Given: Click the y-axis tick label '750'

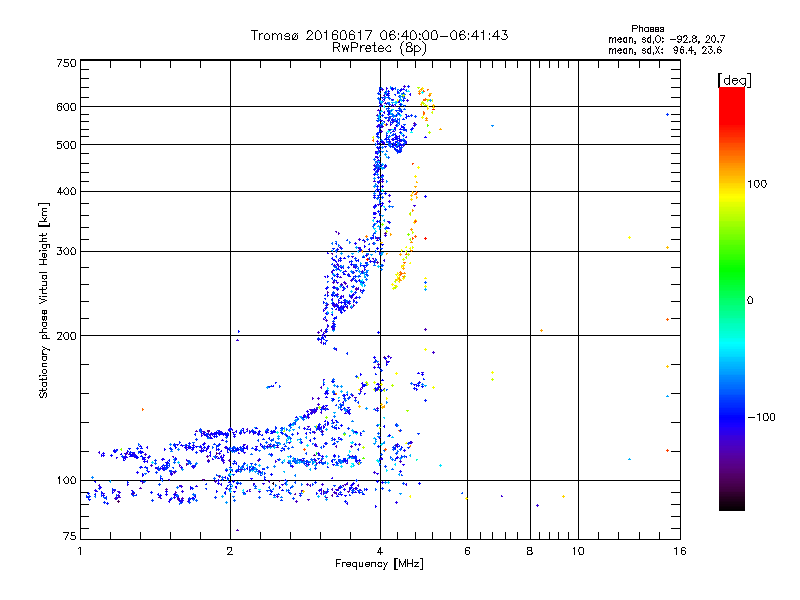Looking at the screenshot, I should click(x=66, y=63).
